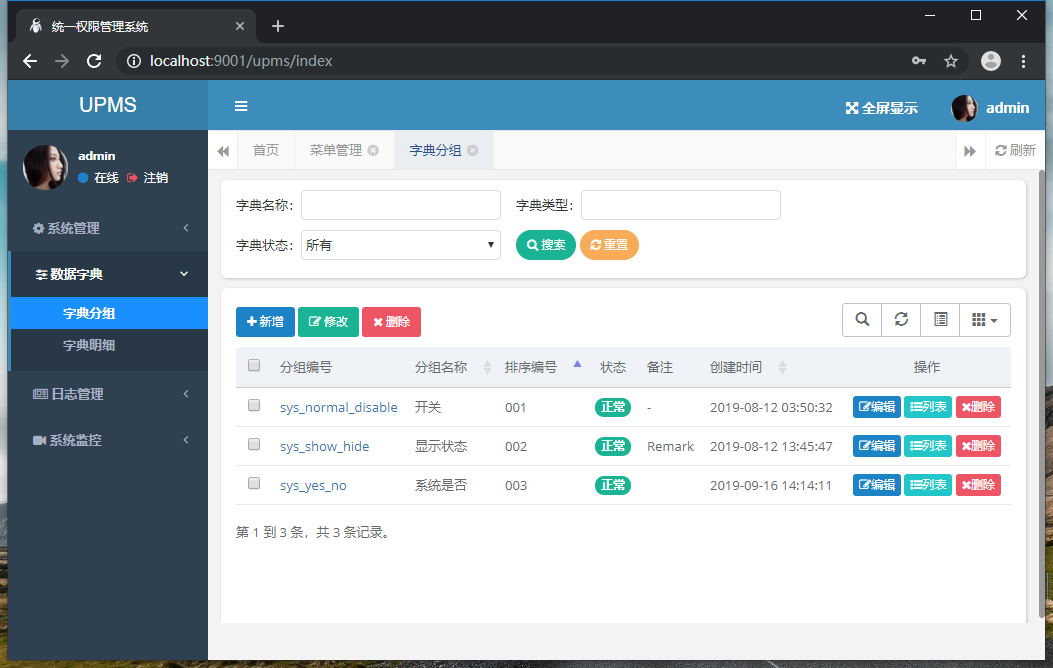
Task: Sort by 分组名称 column
Action: pyautogui.click(x=453, y=367)
